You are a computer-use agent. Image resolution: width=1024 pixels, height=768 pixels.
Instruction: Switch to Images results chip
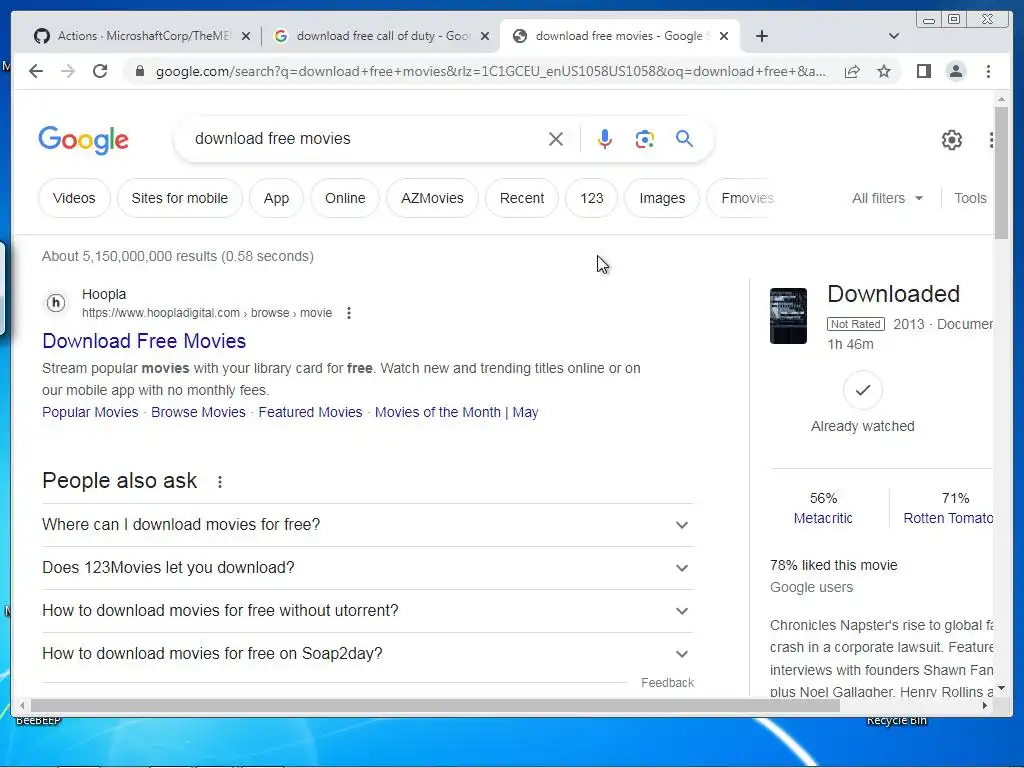tap(662, 198)
